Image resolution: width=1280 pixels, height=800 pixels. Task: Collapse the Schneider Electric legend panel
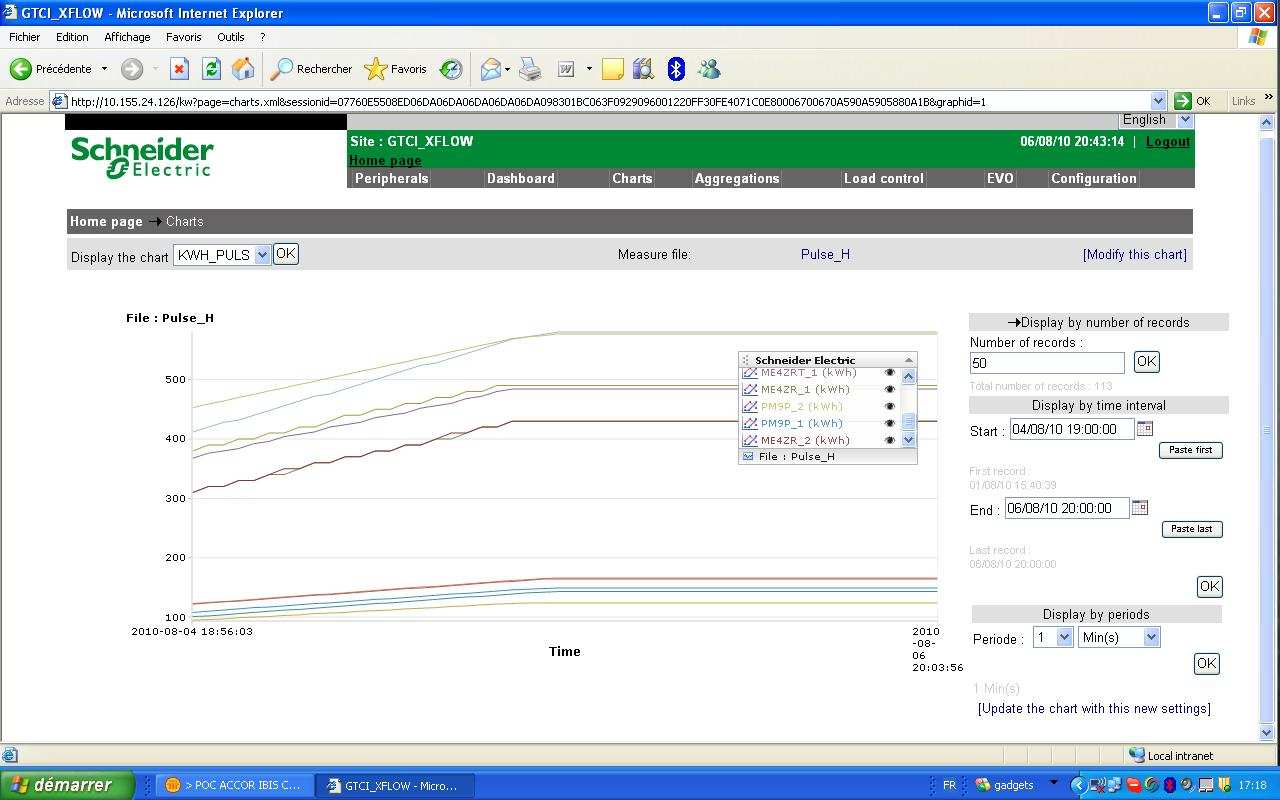[x=908, y=360]
